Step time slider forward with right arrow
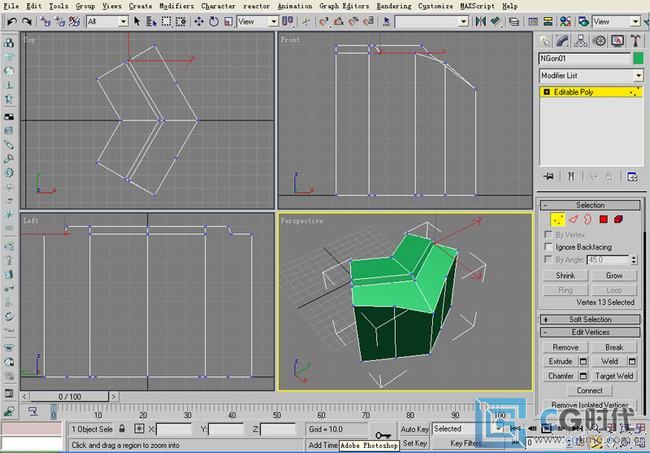The height and width of the screenshot is (453, 650). [114, 397]
